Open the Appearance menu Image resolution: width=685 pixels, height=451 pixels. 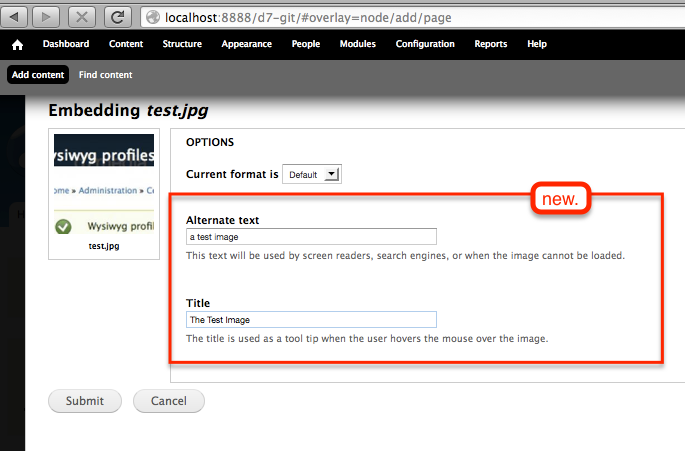tap(246, 44)
